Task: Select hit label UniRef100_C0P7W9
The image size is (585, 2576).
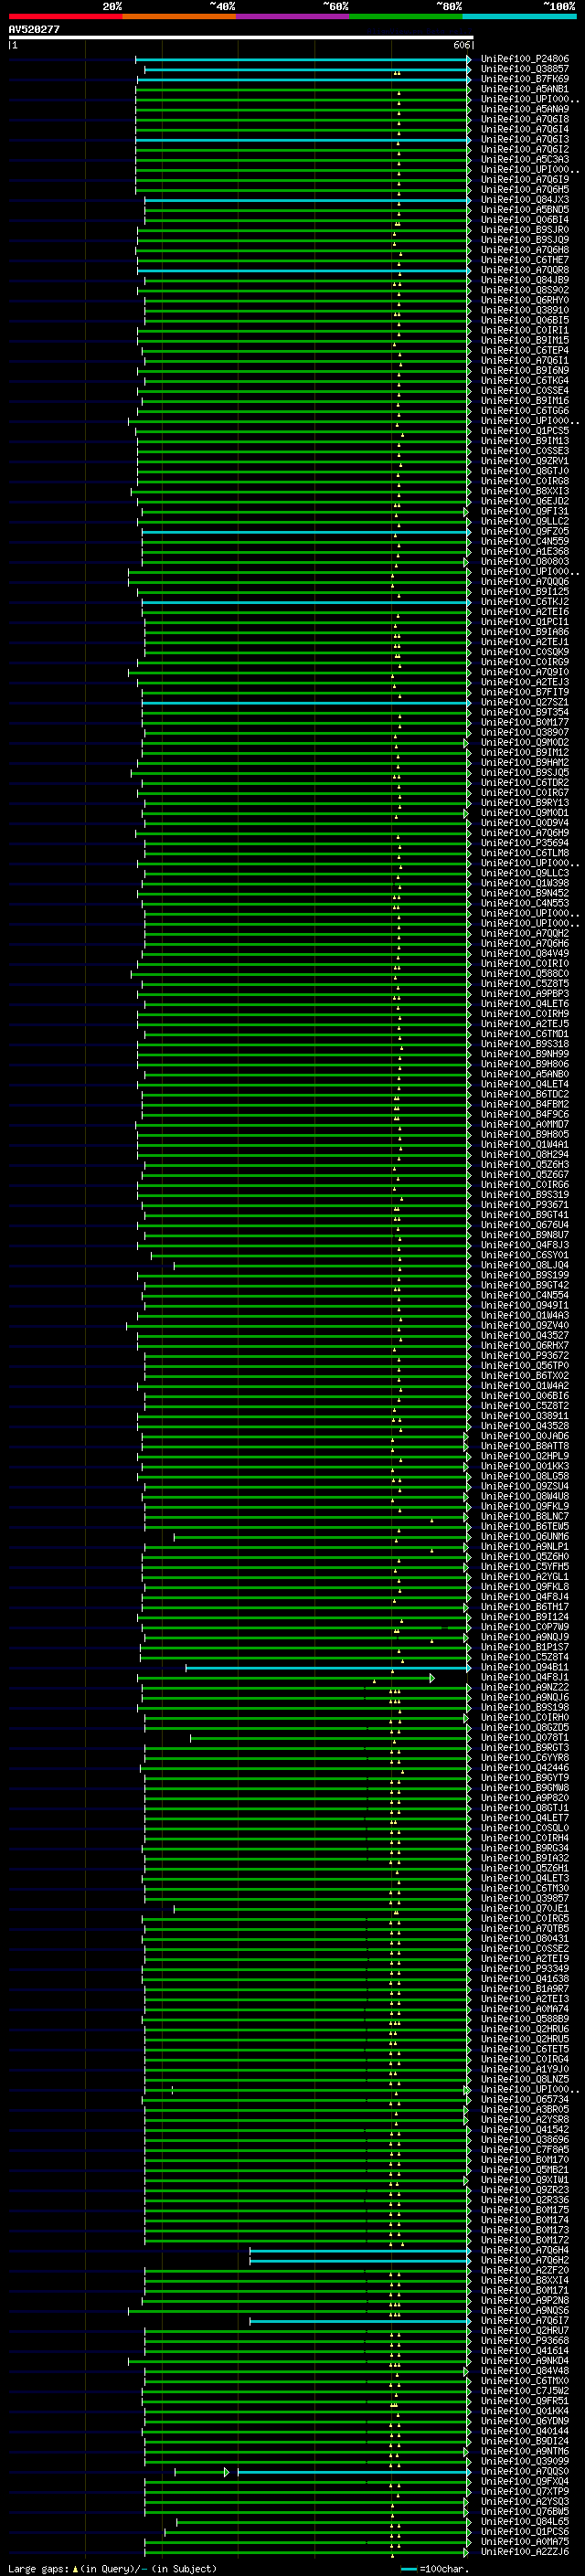Action: [x=524, y=1627]
